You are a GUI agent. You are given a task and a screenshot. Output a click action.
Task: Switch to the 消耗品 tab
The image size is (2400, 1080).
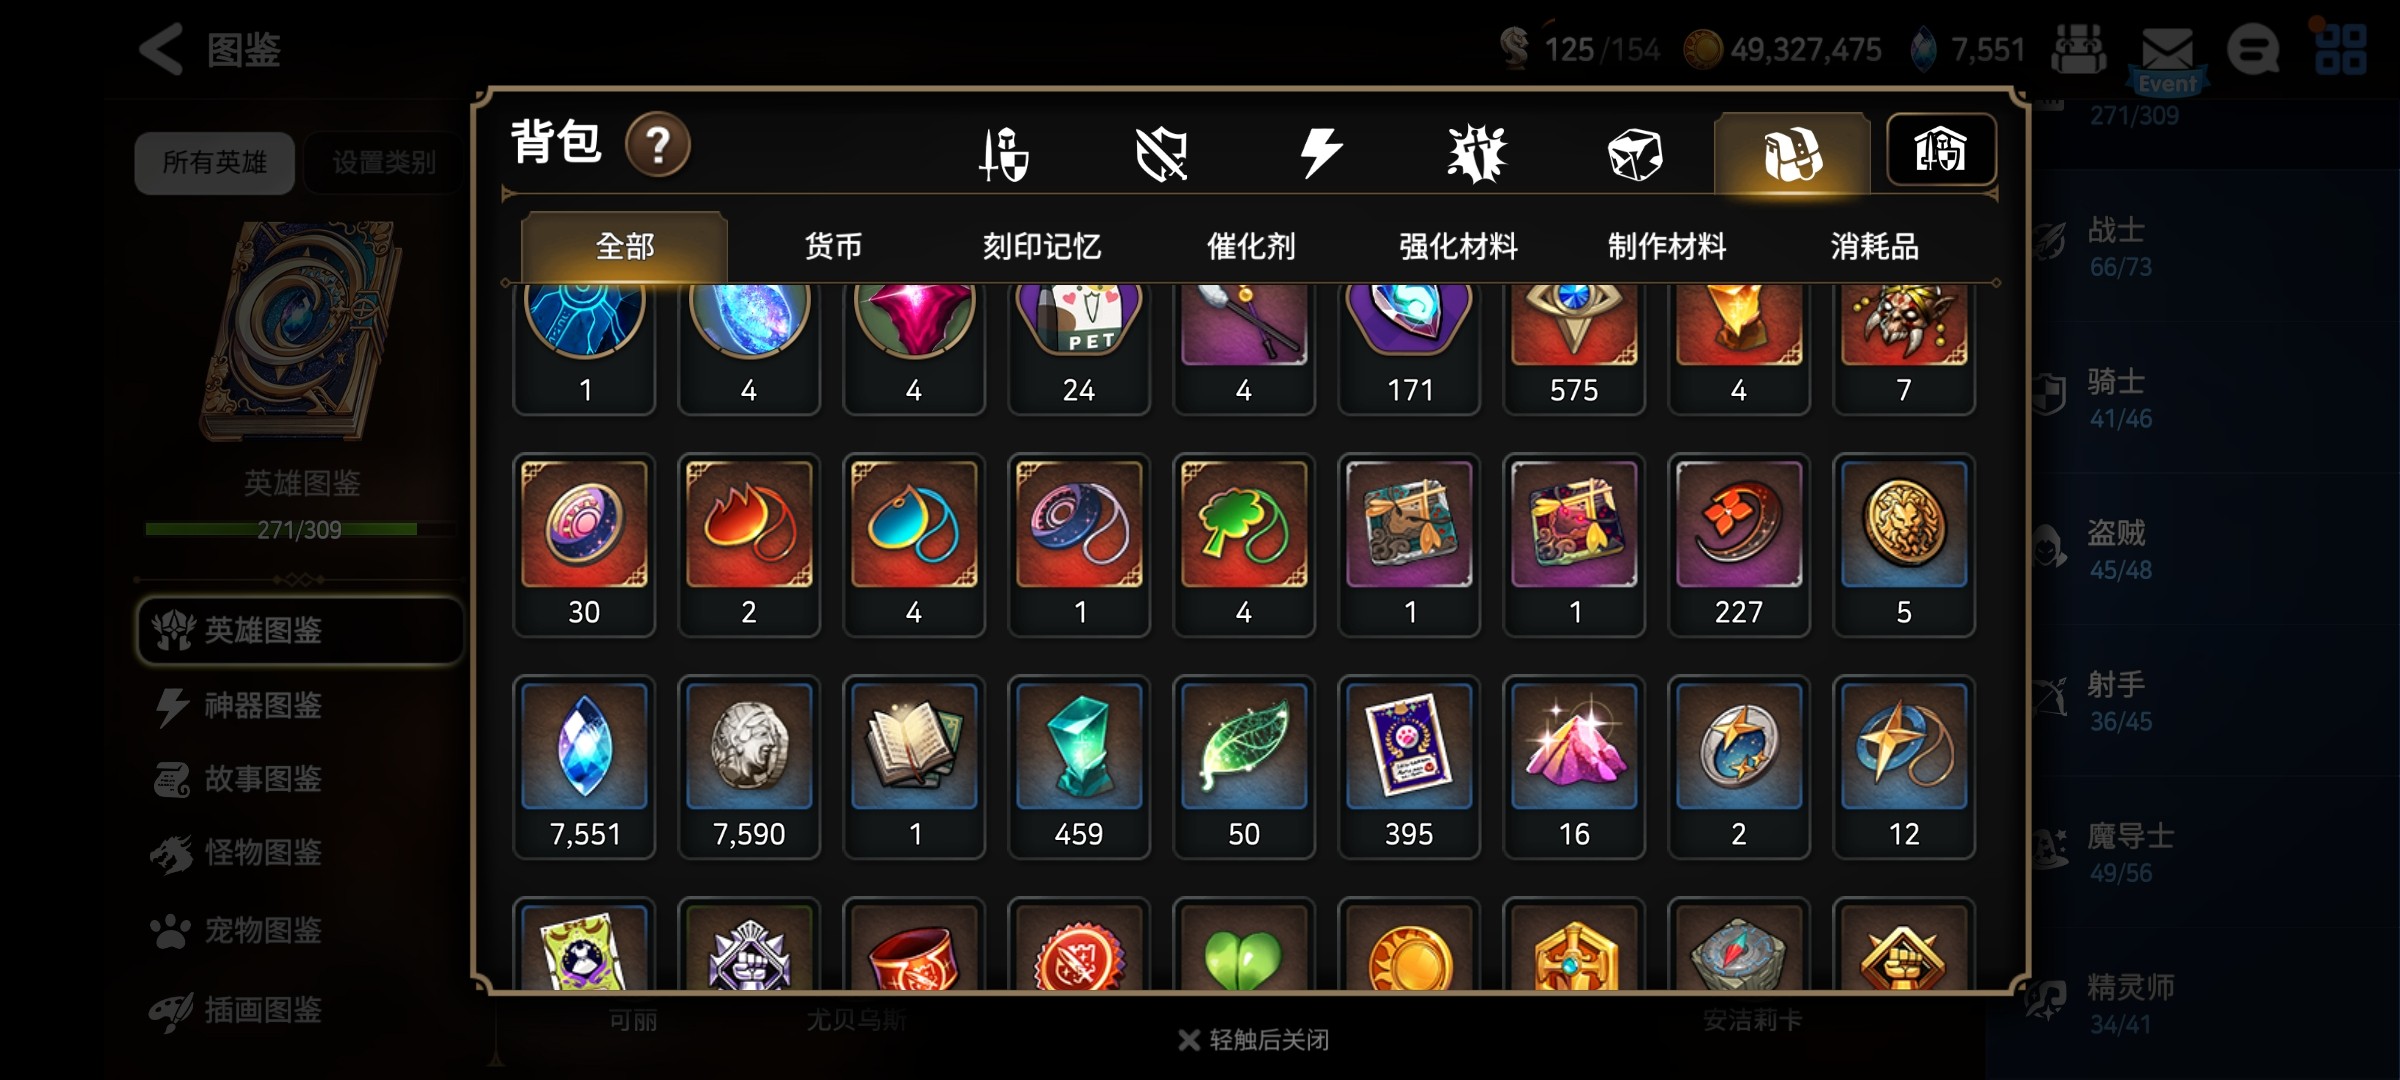1875,246
